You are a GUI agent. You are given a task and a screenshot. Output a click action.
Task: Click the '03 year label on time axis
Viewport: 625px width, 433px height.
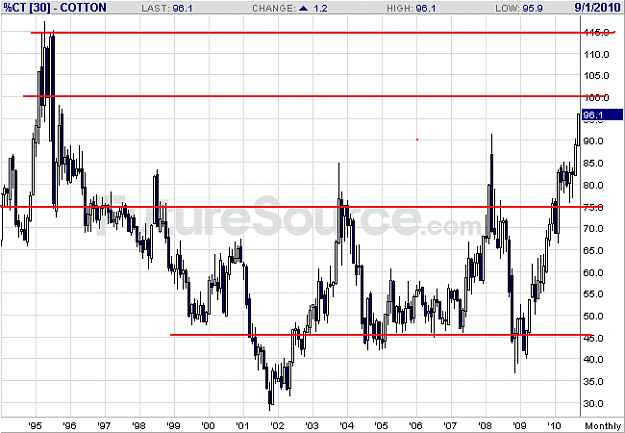(312, 425)
